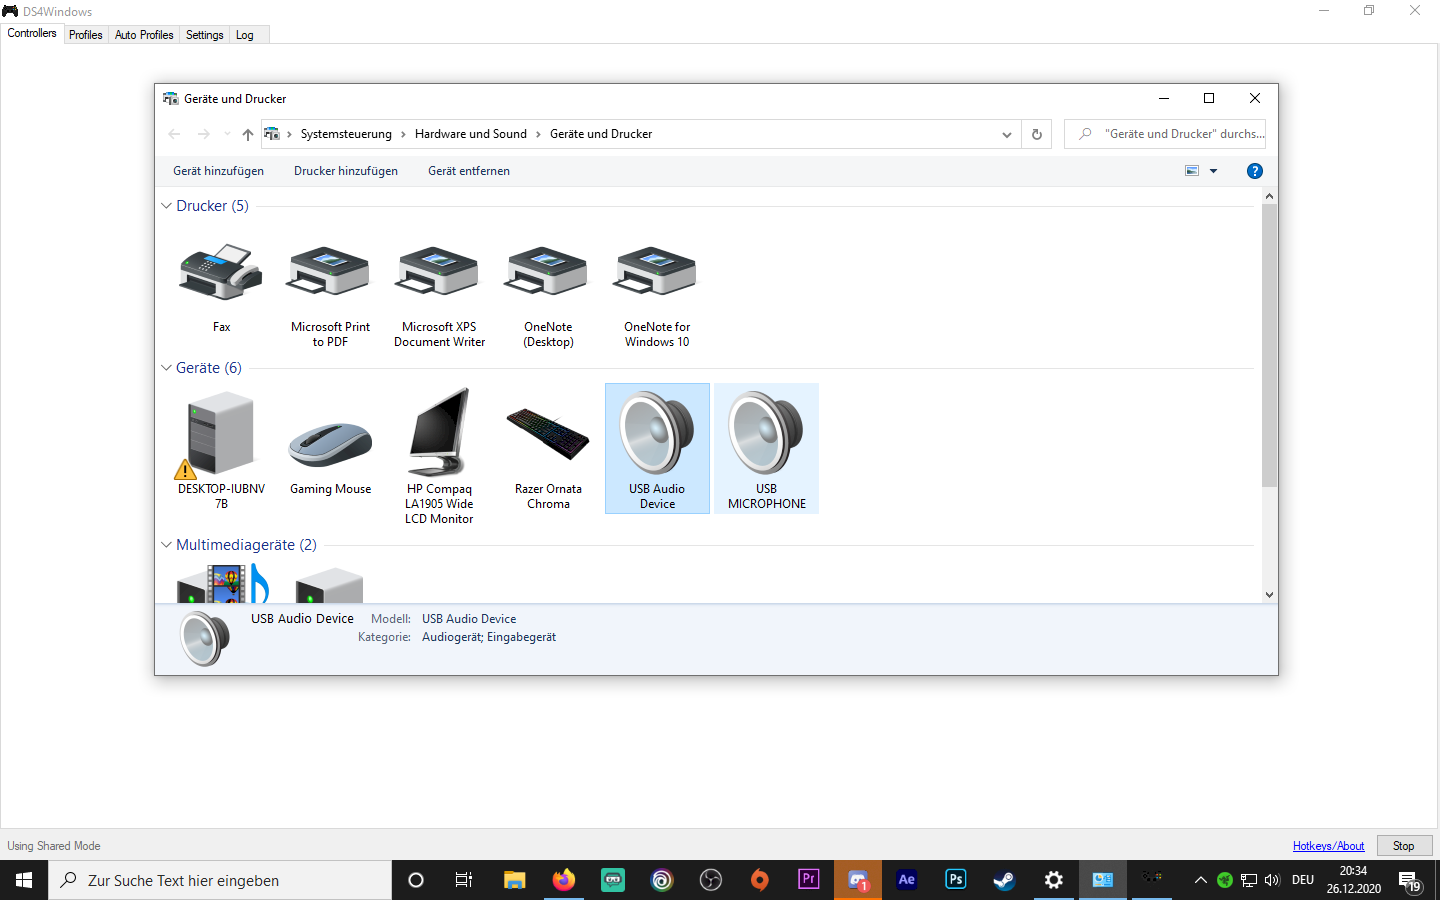Viewport: 1440px width, 900px height.
Task: Select the DESKTOP-IUBNV7B computer device
Action: 221,449
